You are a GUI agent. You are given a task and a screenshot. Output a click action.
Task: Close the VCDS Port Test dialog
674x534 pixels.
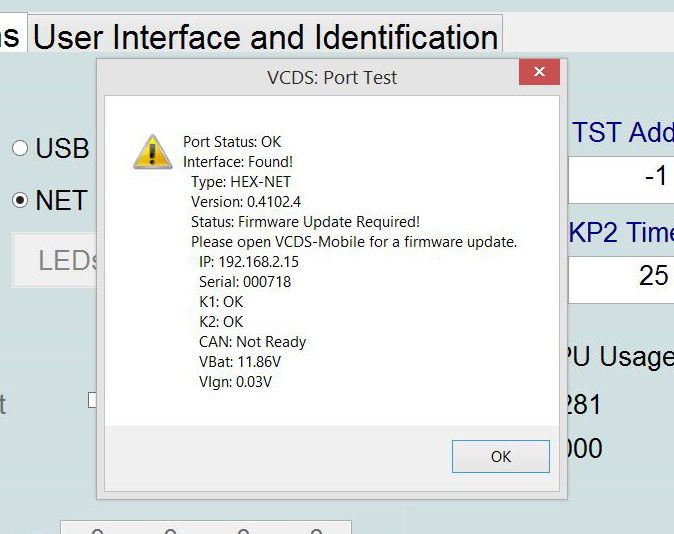pyautogui.click(x=539, y=72)
